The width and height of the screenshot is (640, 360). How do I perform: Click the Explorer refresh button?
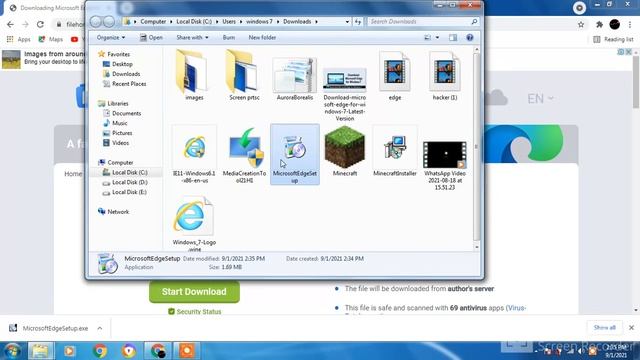(x=358, y=22)
